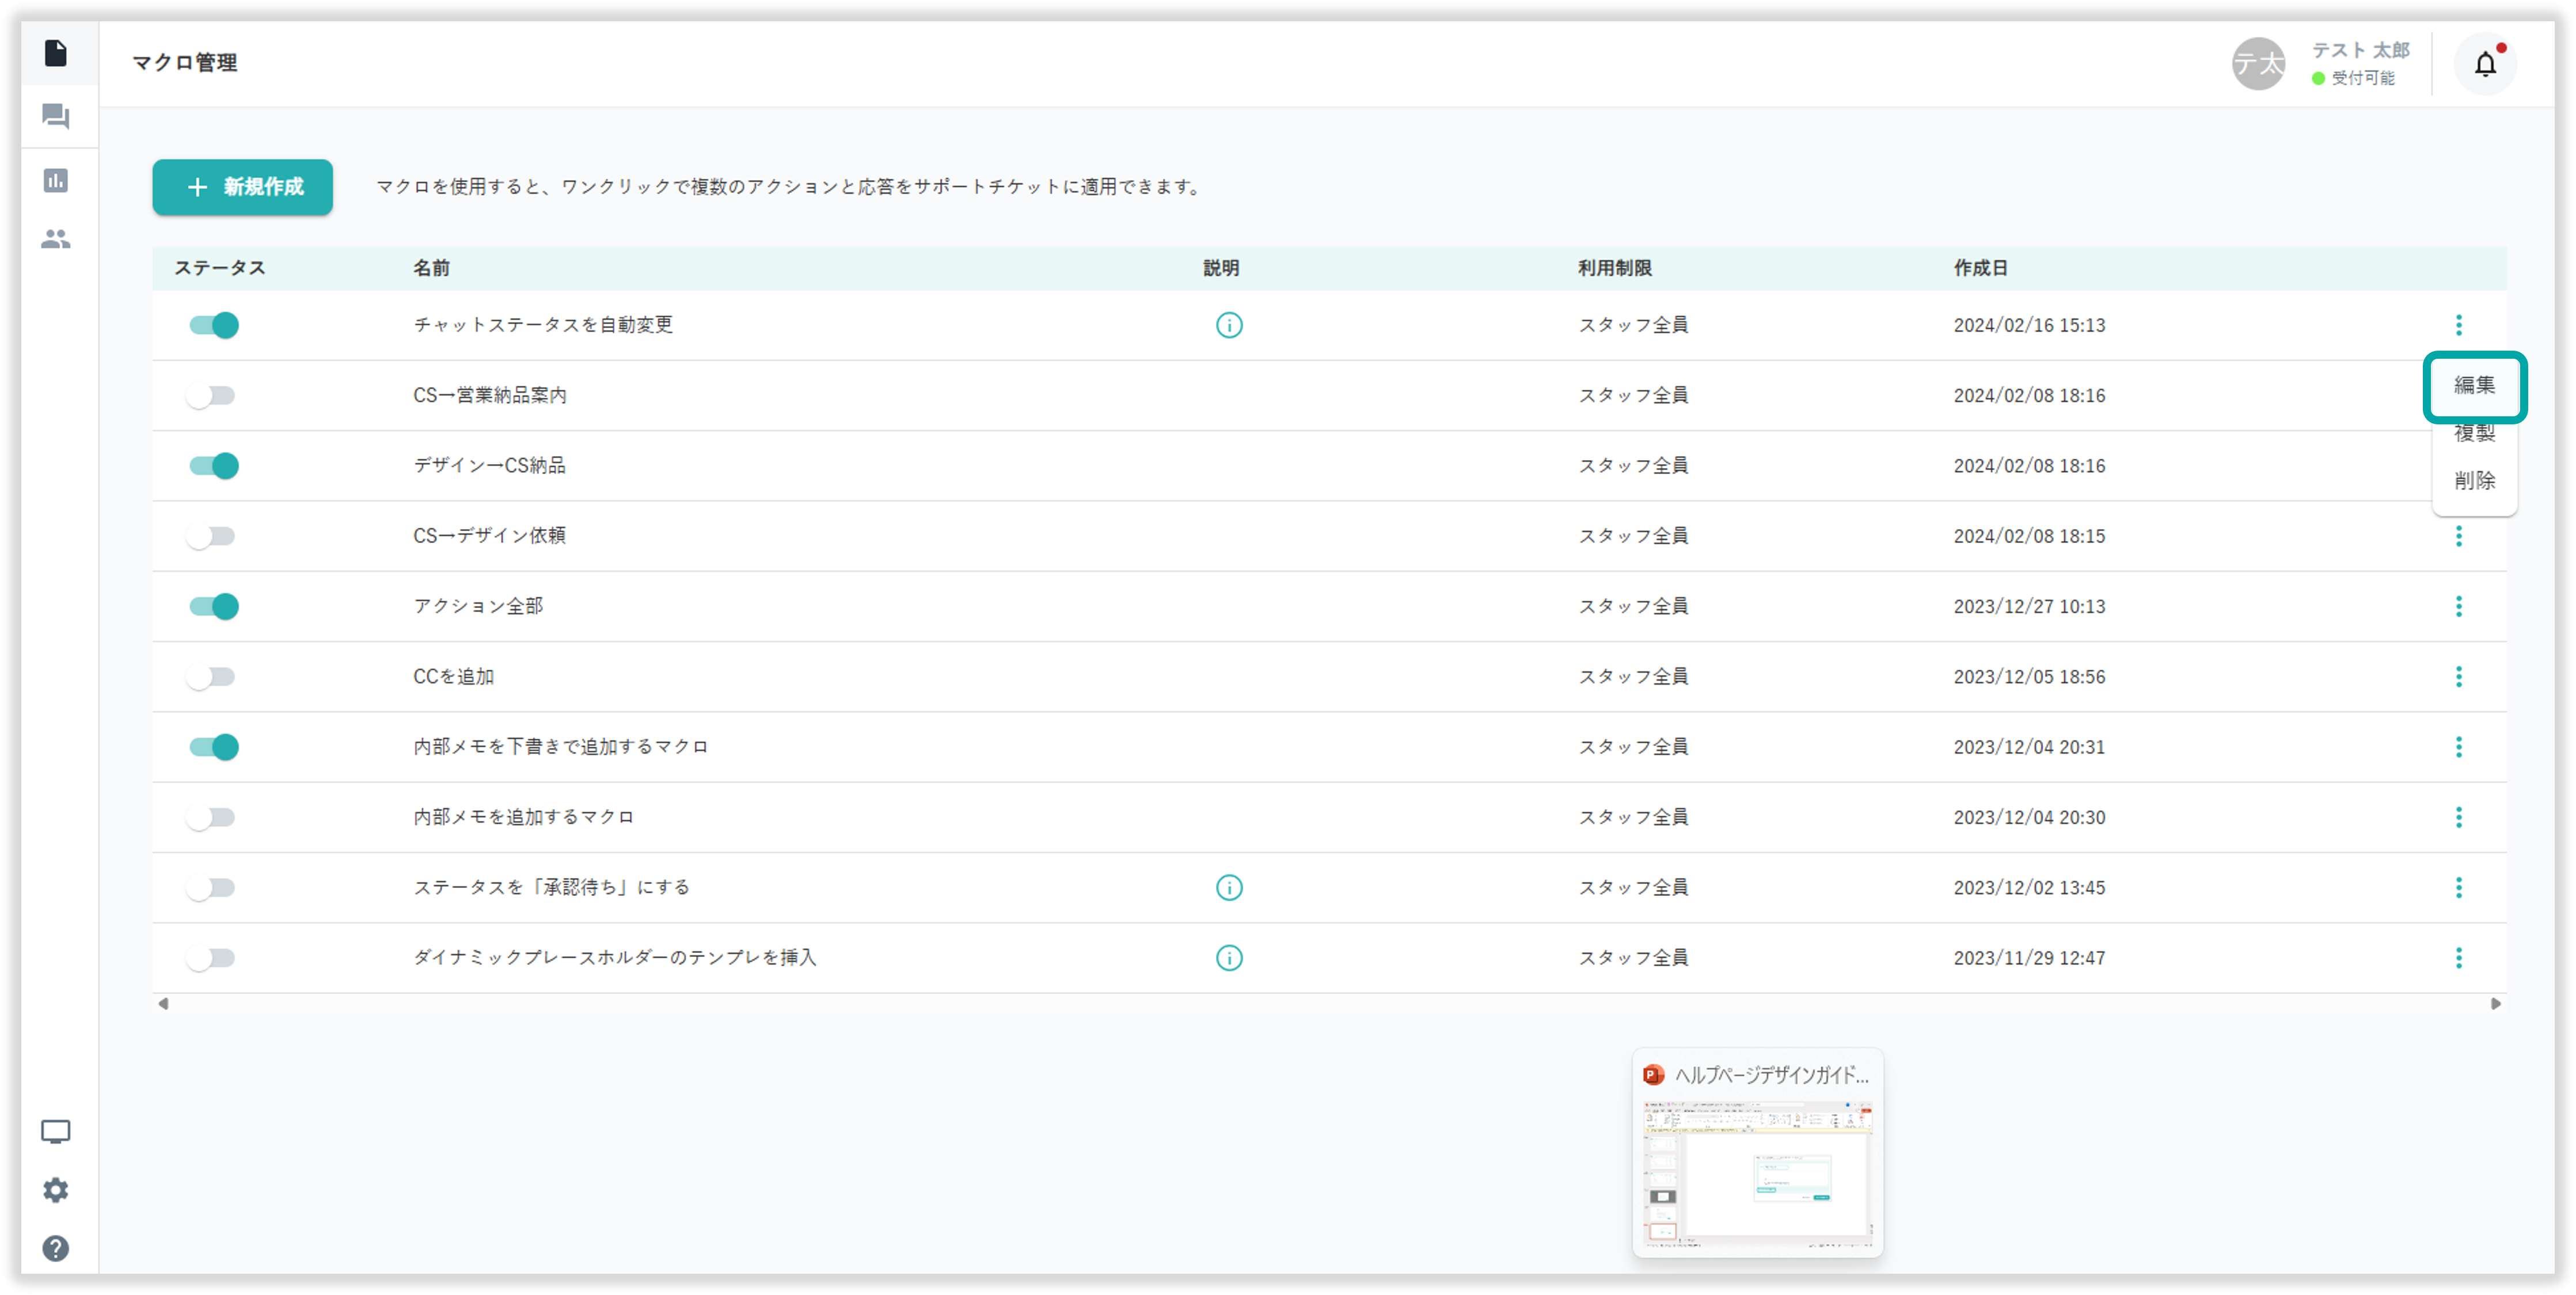Open three-dot menu for アクション全部 row

[2459, 607]
